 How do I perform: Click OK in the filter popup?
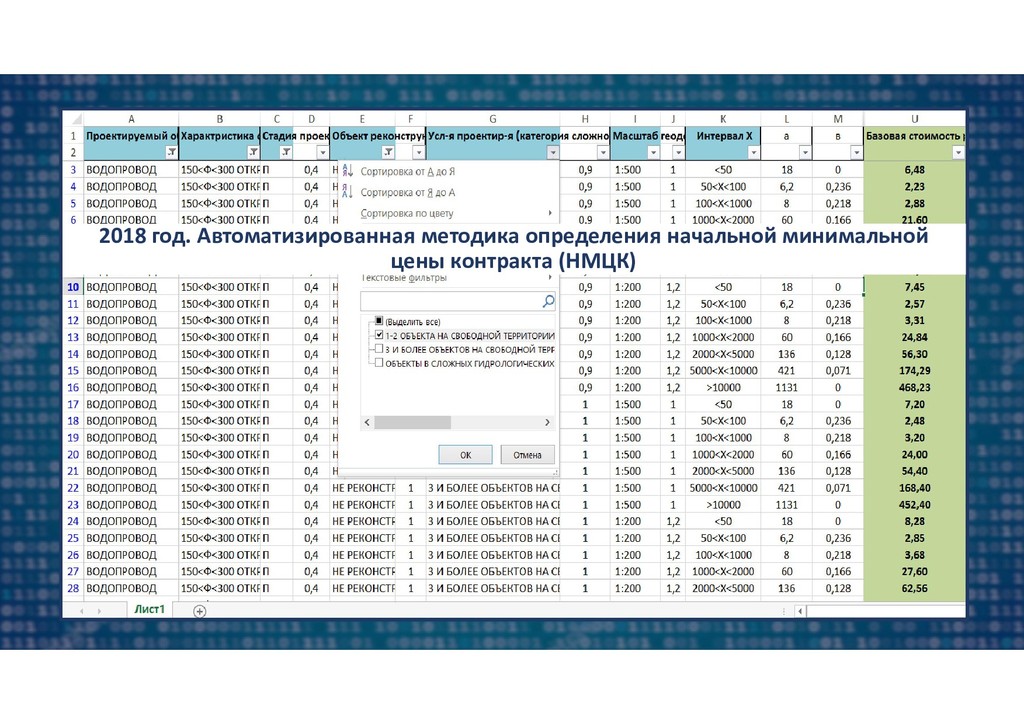pos(465,455)
